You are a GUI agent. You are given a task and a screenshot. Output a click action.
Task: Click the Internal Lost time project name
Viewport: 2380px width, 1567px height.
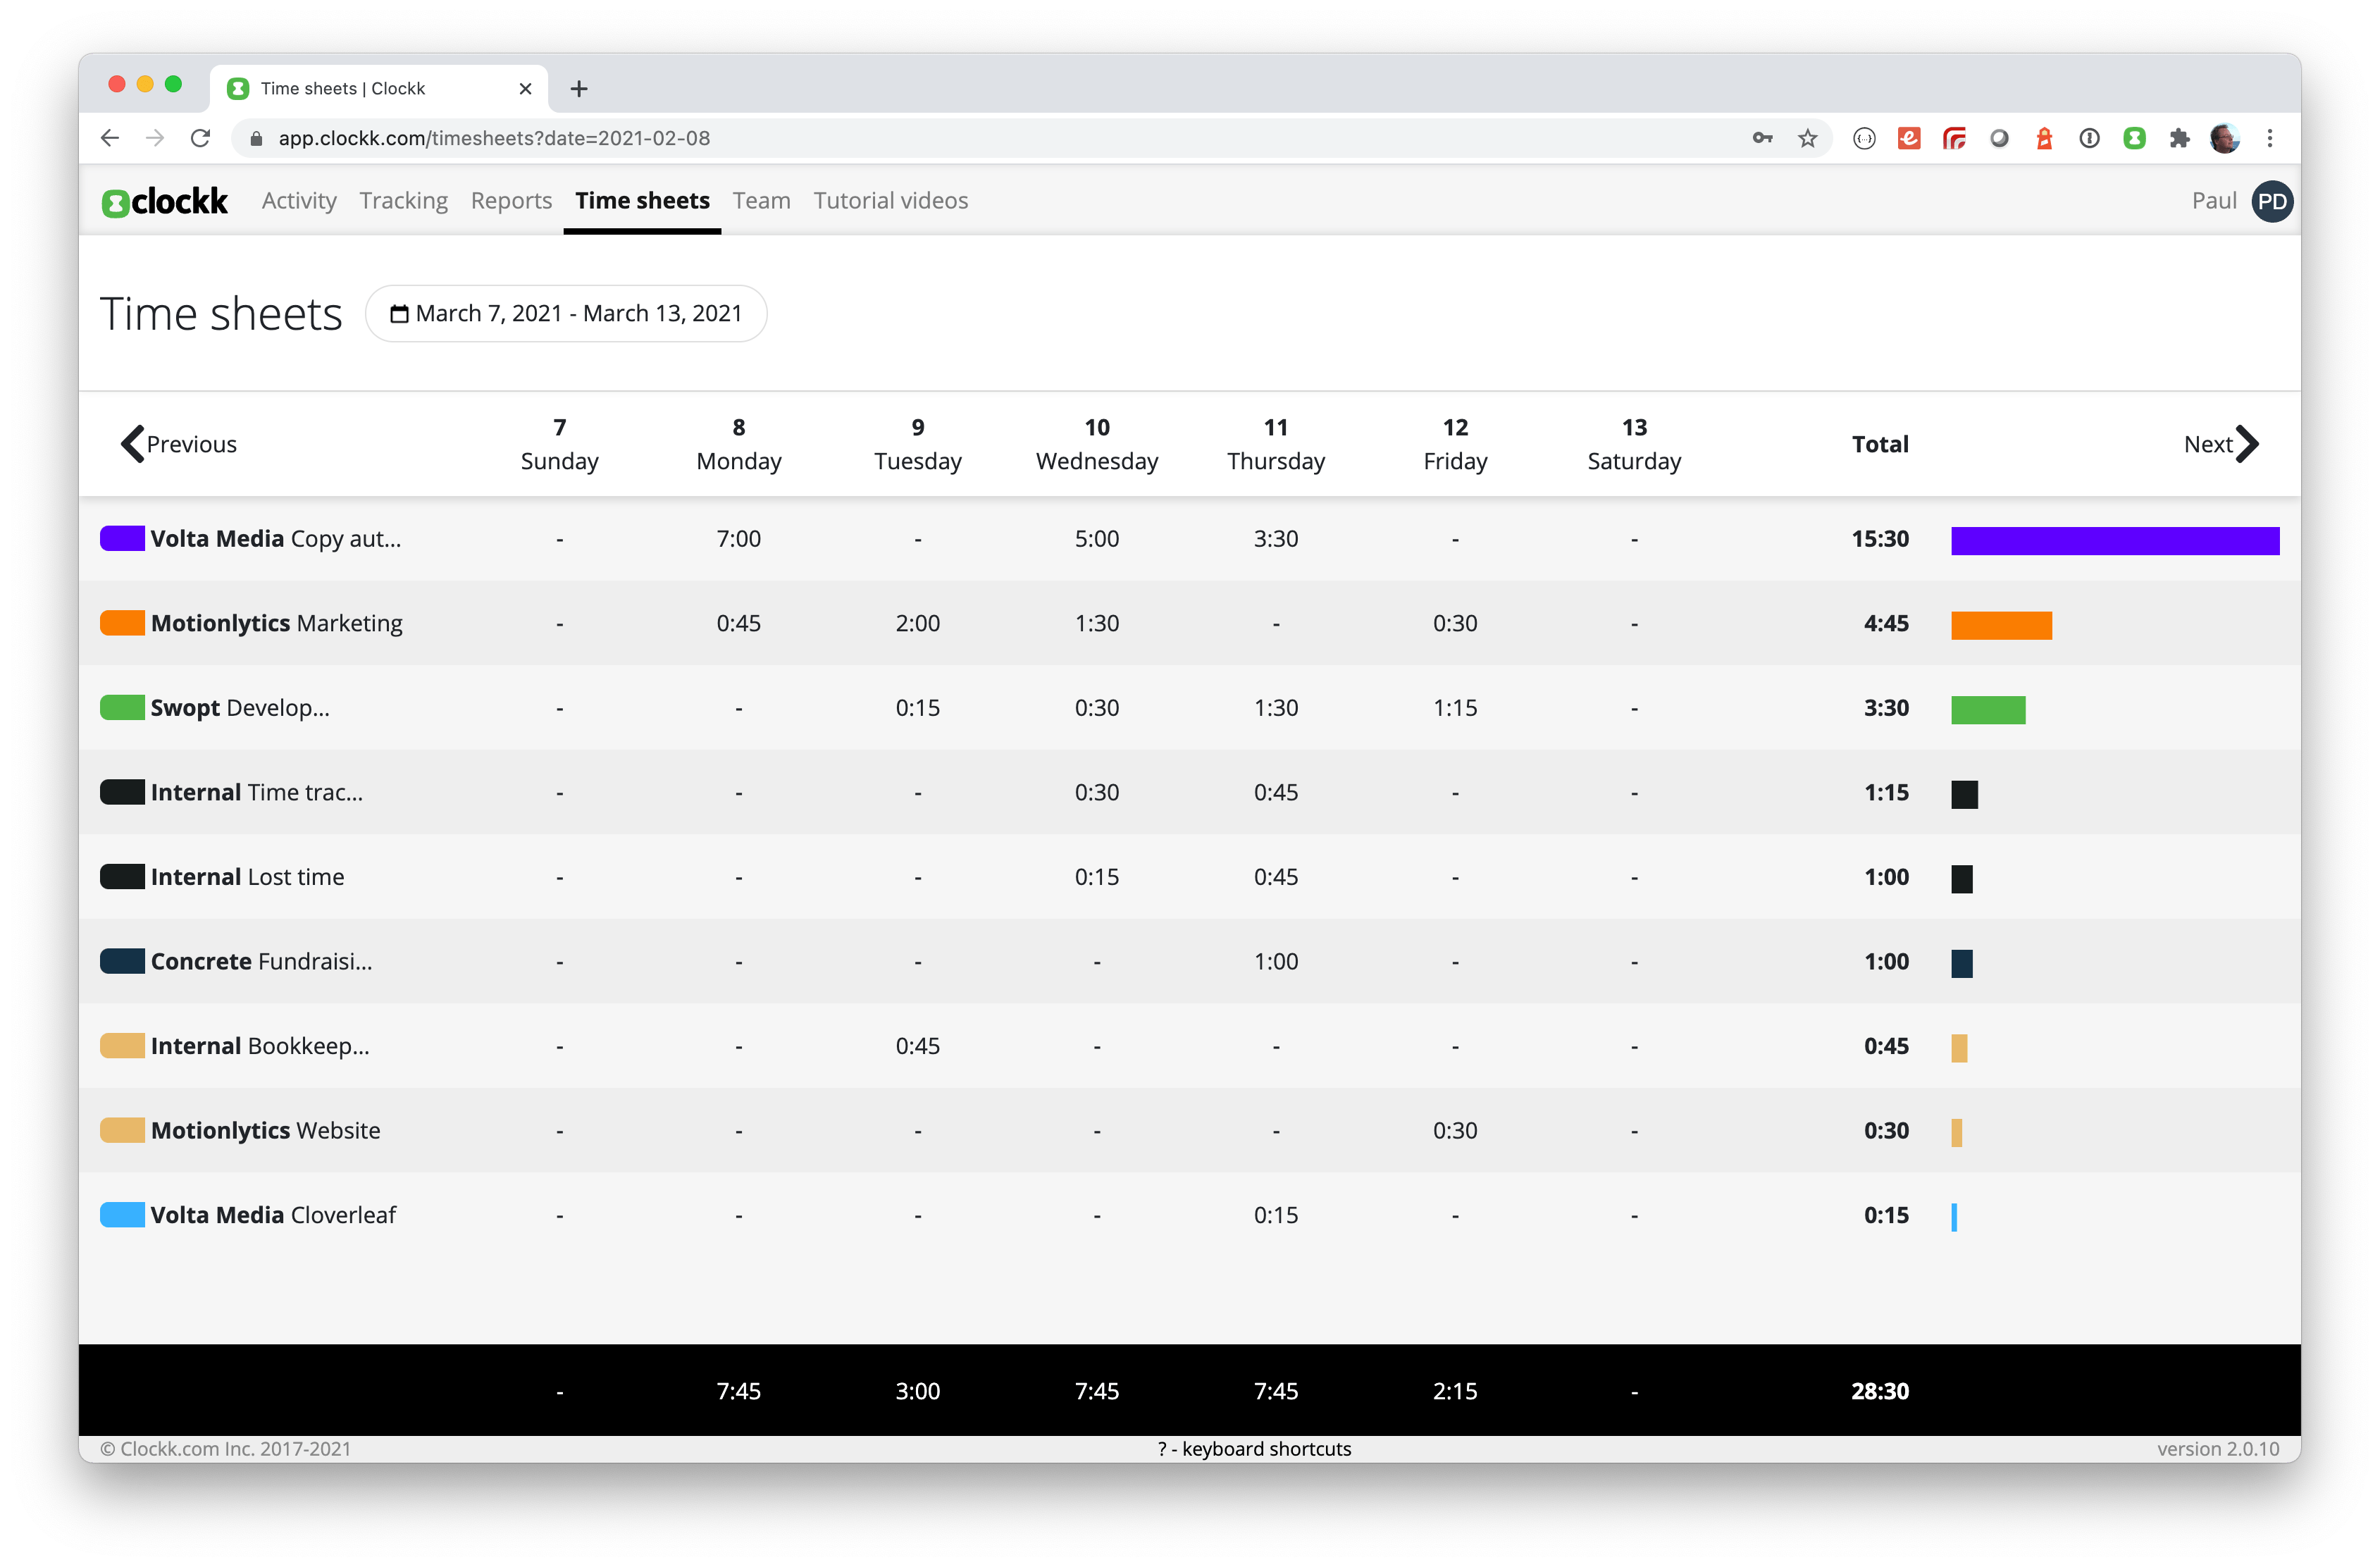click(248, 877)
